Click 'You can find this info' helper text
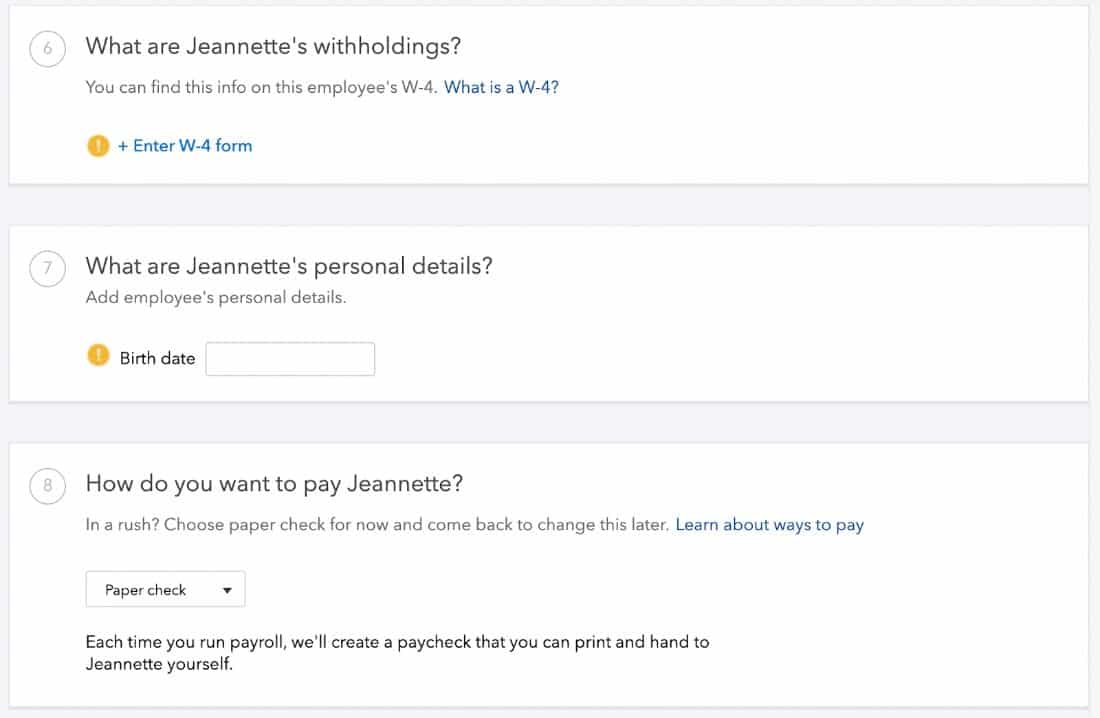Viewport: 1100px width, 718px height. click(x=262, y=88)
